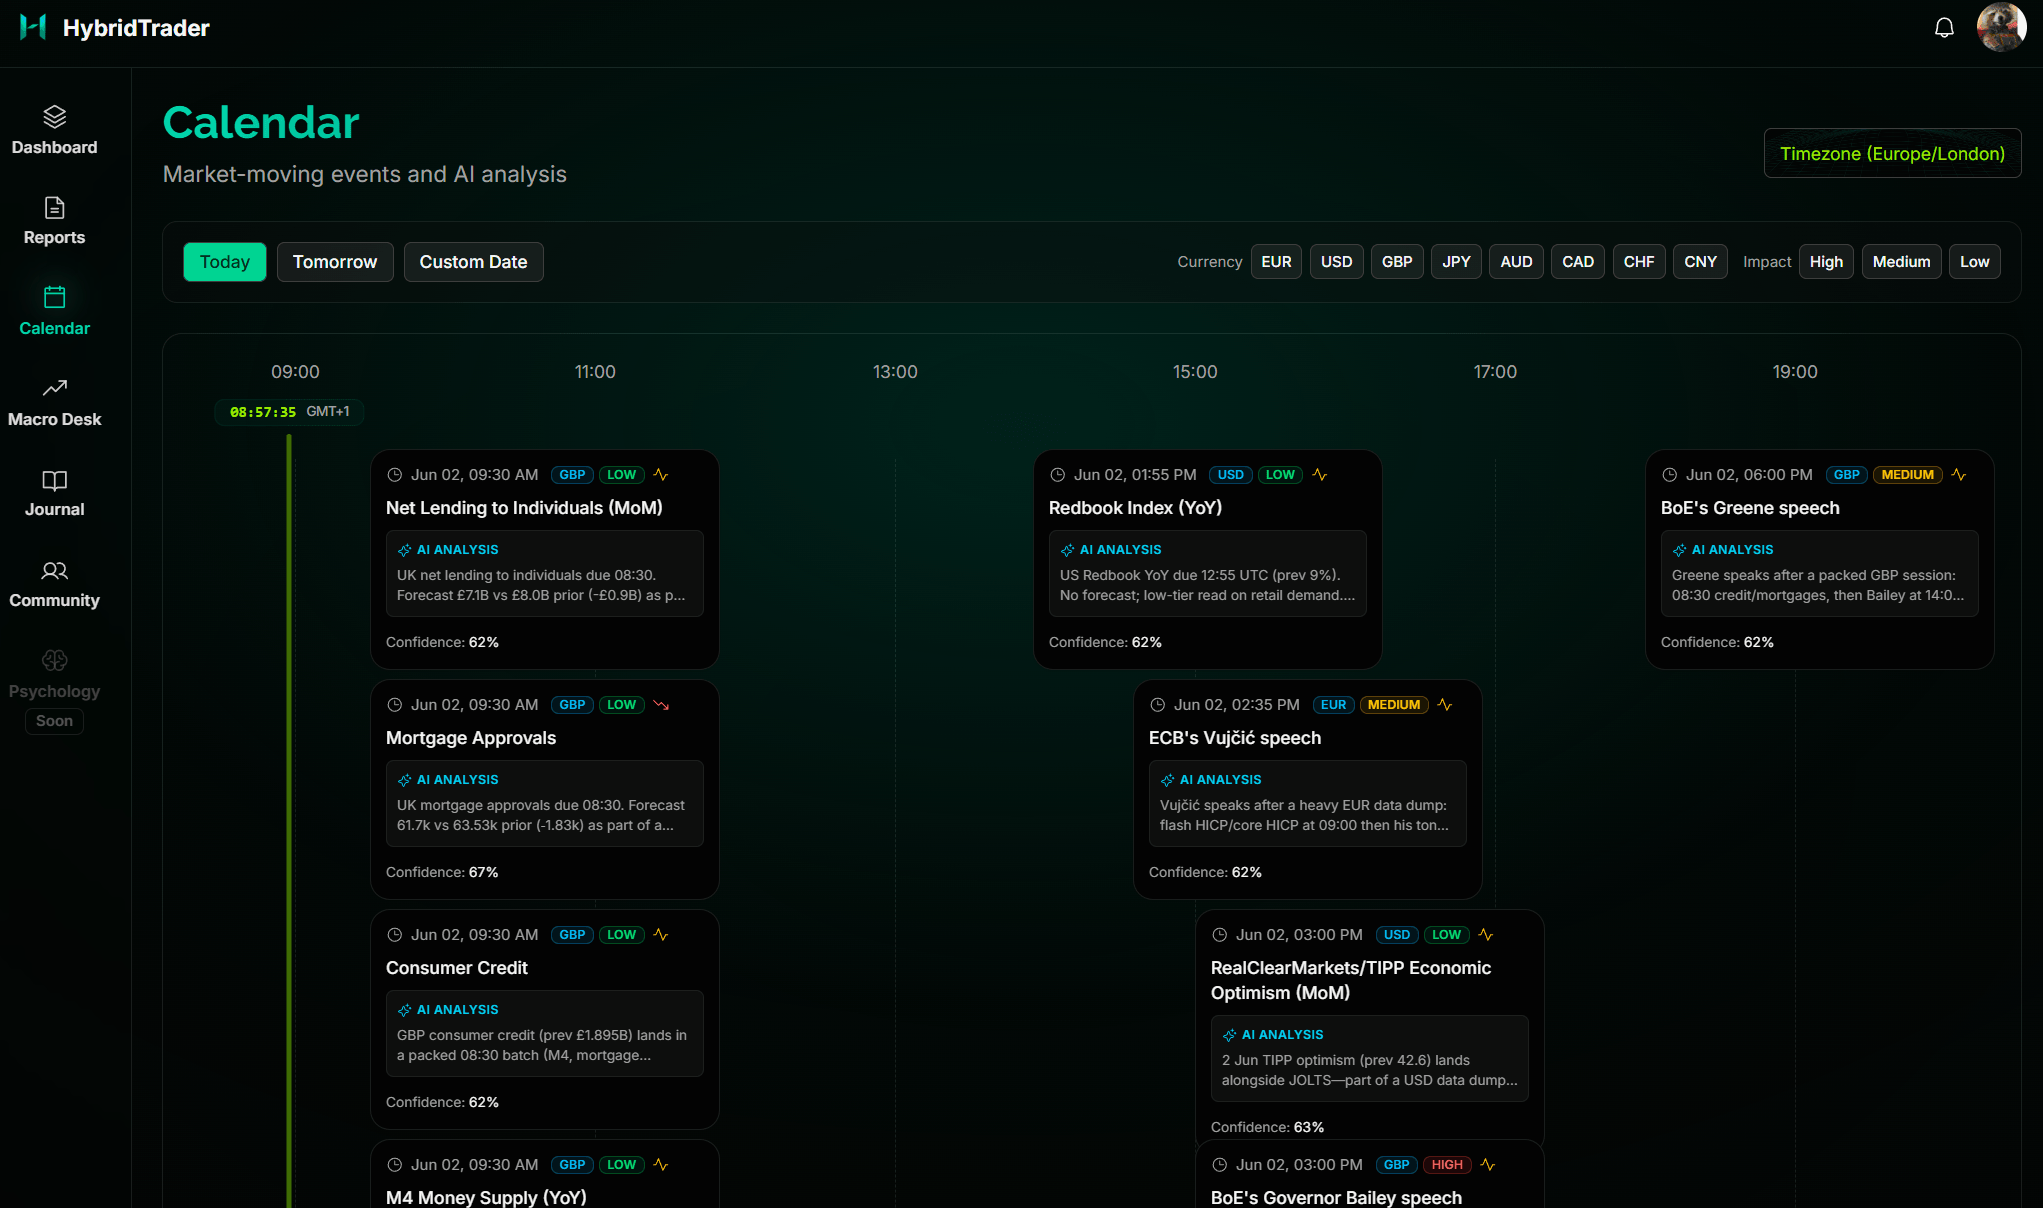Click the AI Analysis sparkle on Mortgage Approvals

point(405,780)
